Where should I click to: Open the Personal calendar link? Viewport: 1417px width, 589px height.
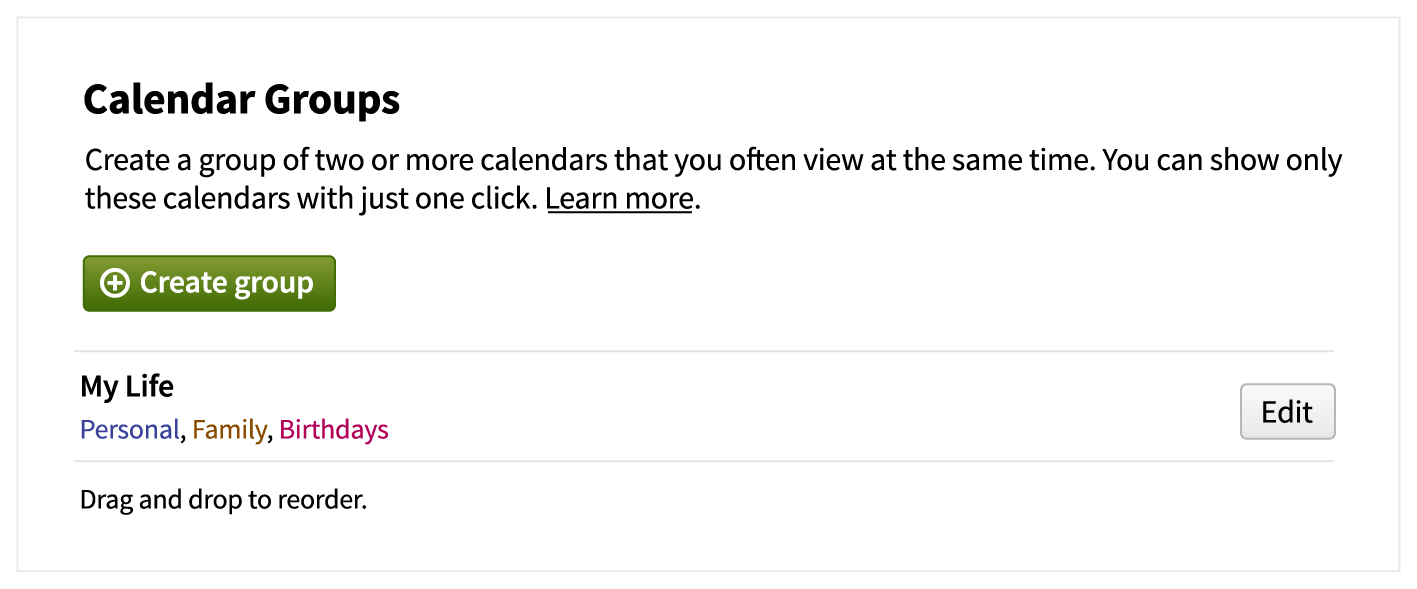(130, 430)
